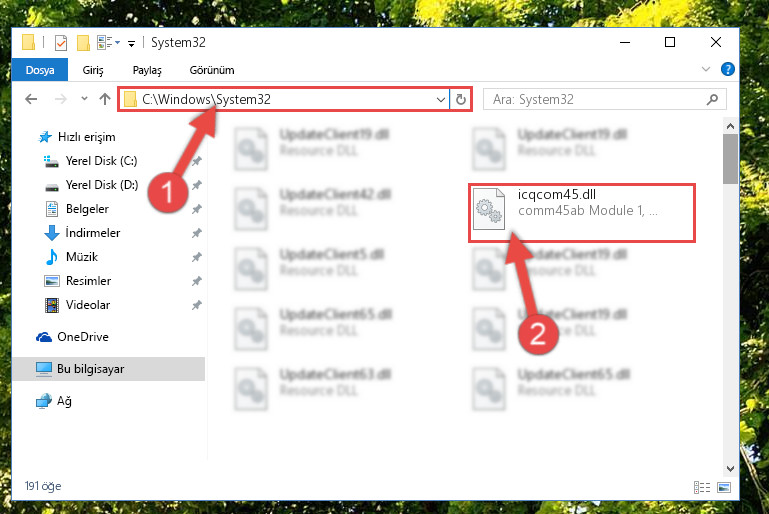
Task: Expand the address bar history dropdown
Action: tap(440, 100)
